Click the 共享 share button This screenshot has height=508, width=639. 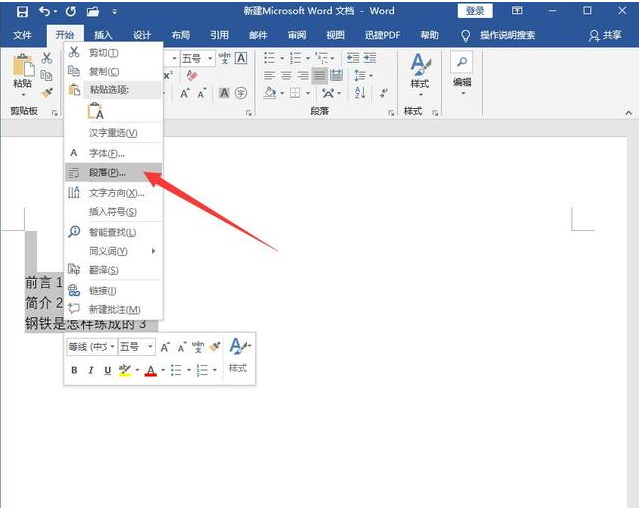tap(607, 35)
